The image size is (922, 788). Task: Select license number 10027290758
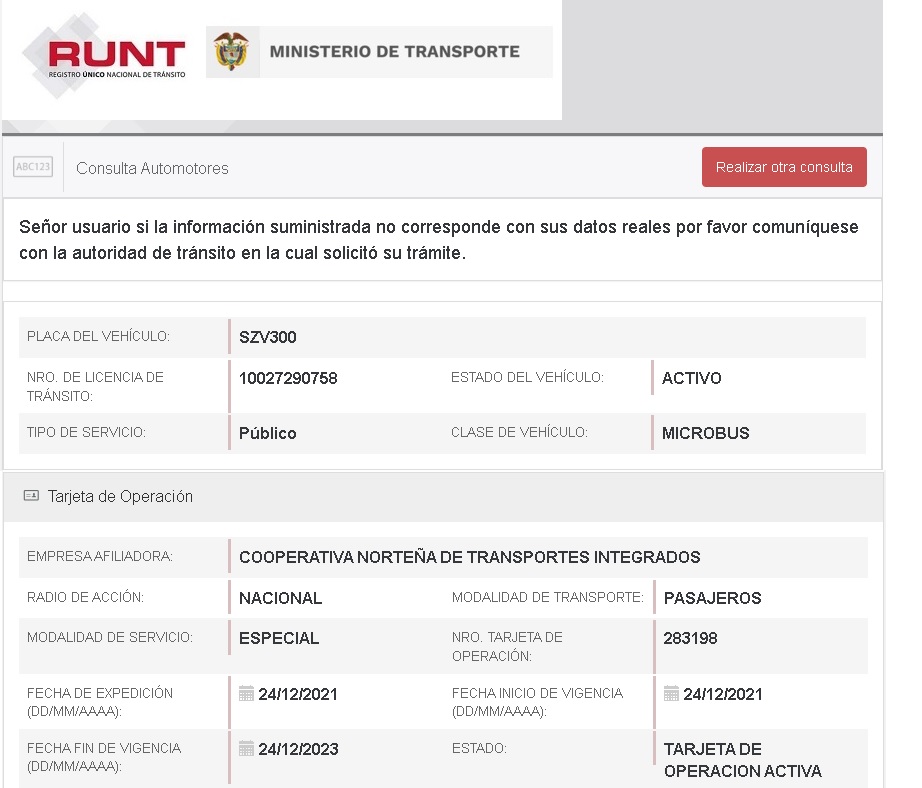(288, 378)
